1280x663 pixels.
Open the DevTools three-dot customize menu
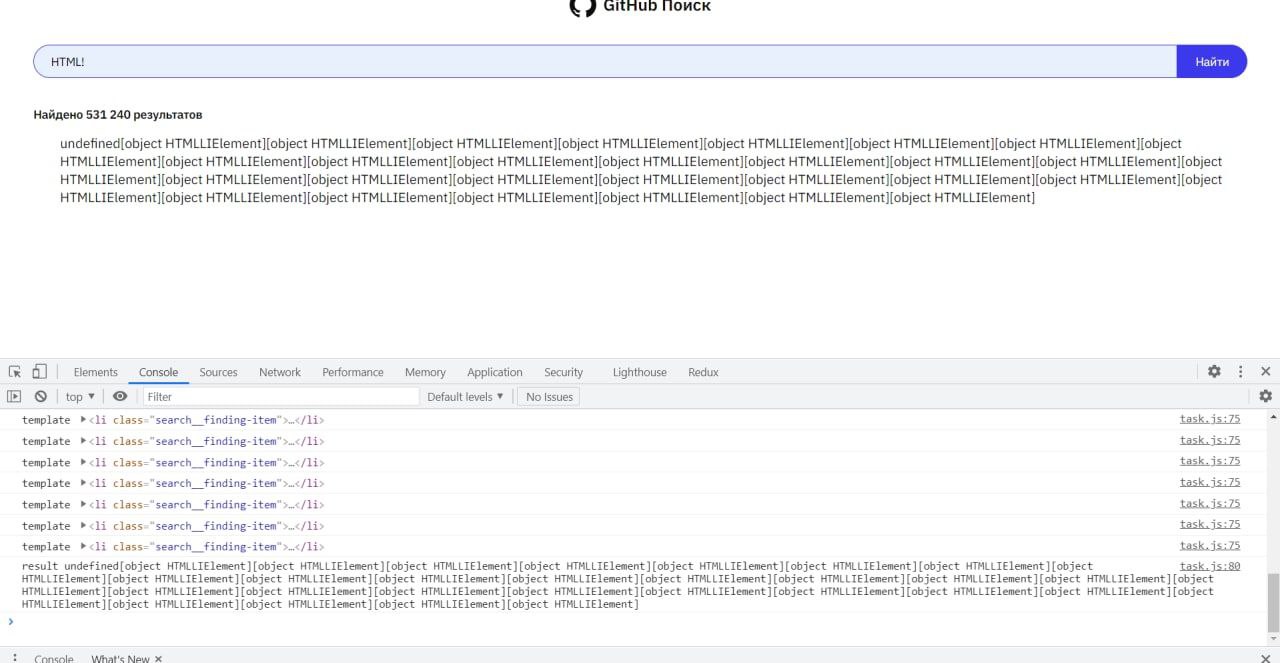pos(1241,371)
